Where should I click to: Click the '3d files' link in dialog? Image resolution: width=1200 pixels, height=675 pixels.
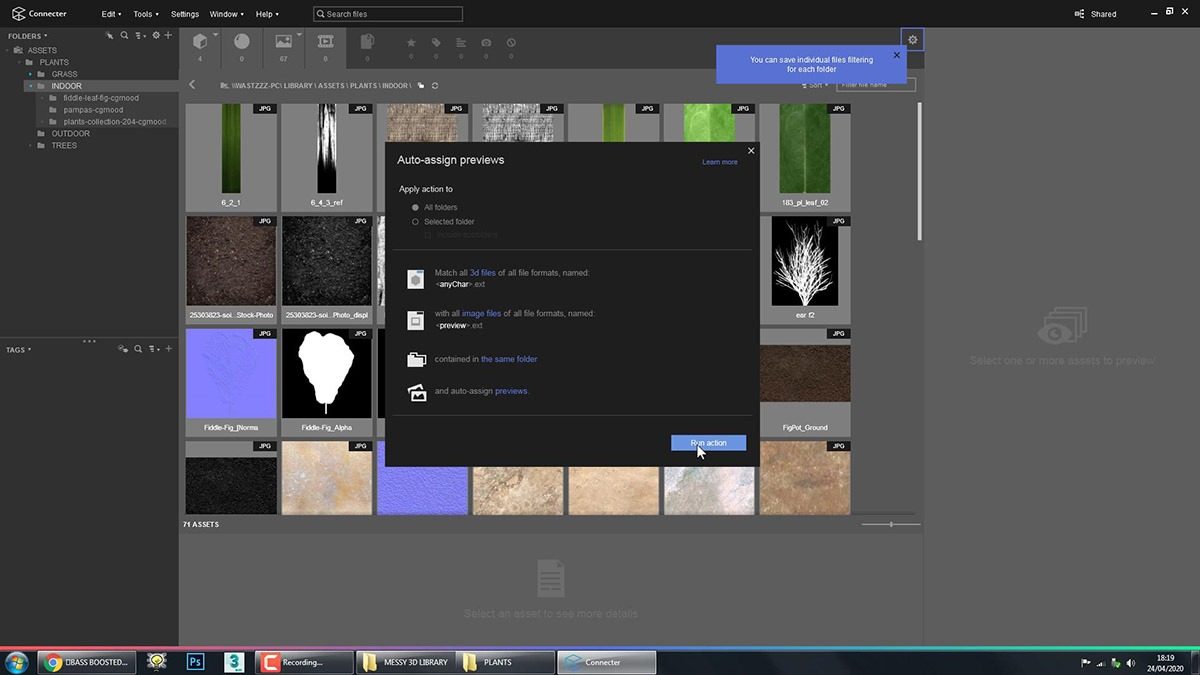pos(482,272)
